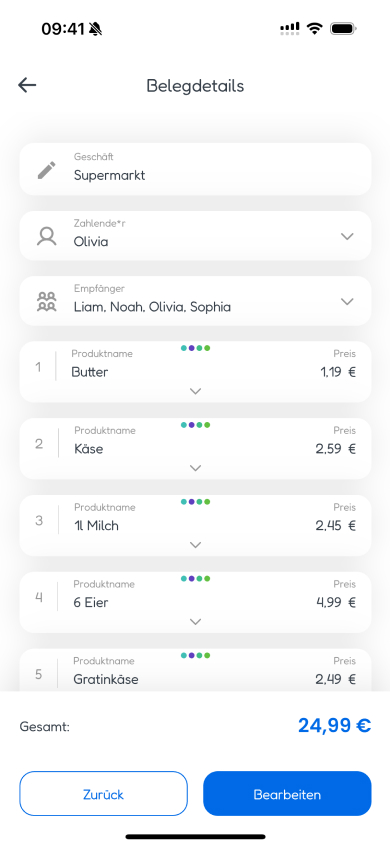Image resolution: width=390 pixels, height=844 pixels.
Task: Tap the battery icon in status bar
Action: (344, 29)
